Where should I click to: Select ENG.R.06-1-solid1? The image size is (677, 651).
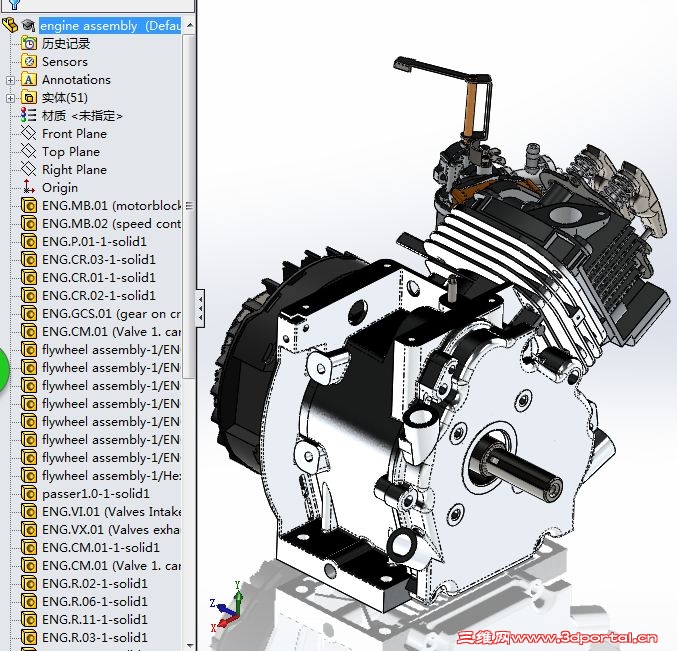click(95, 601)
